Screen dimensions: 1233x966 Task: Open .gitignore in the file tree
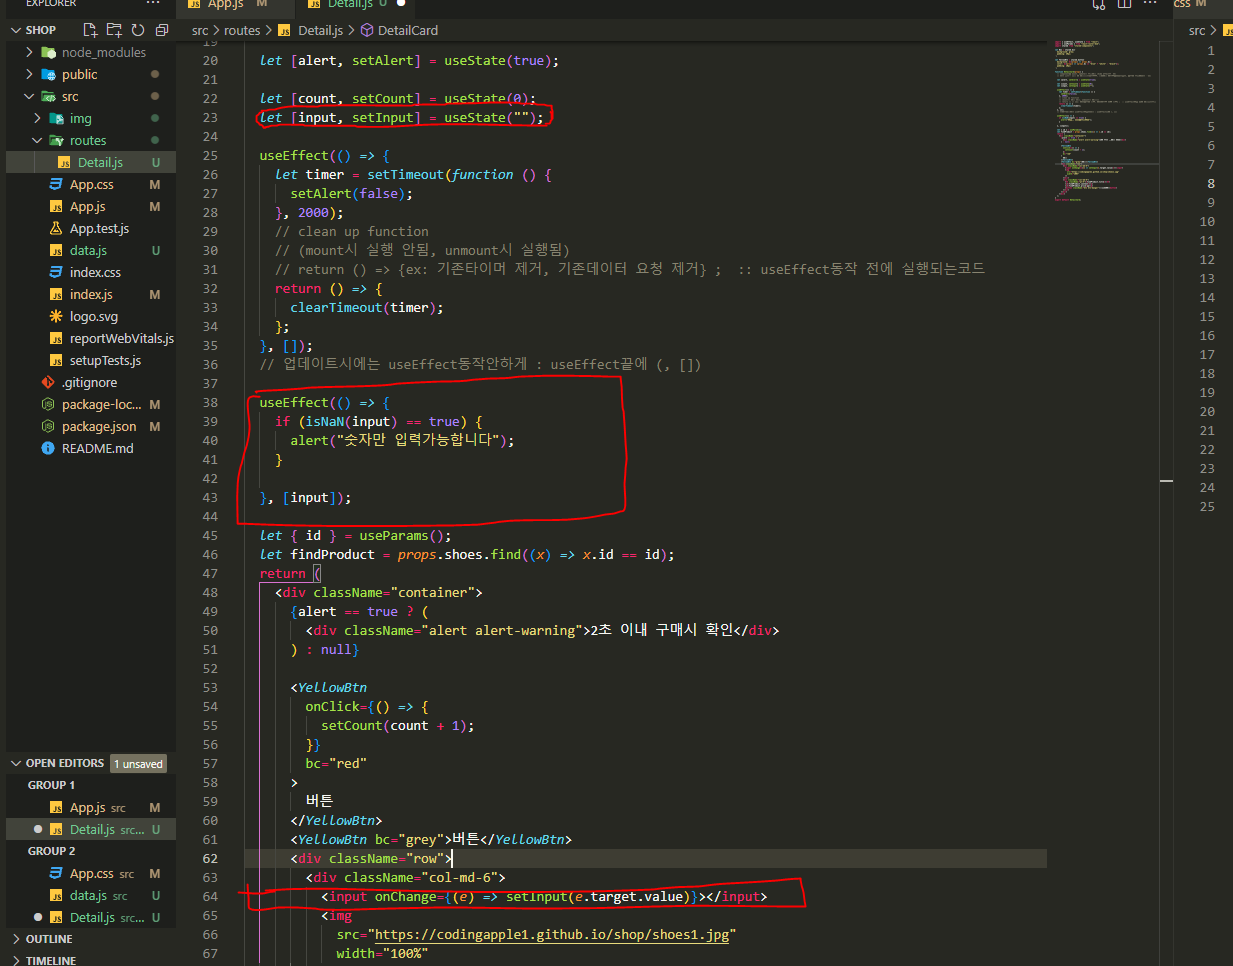[89, 382]
